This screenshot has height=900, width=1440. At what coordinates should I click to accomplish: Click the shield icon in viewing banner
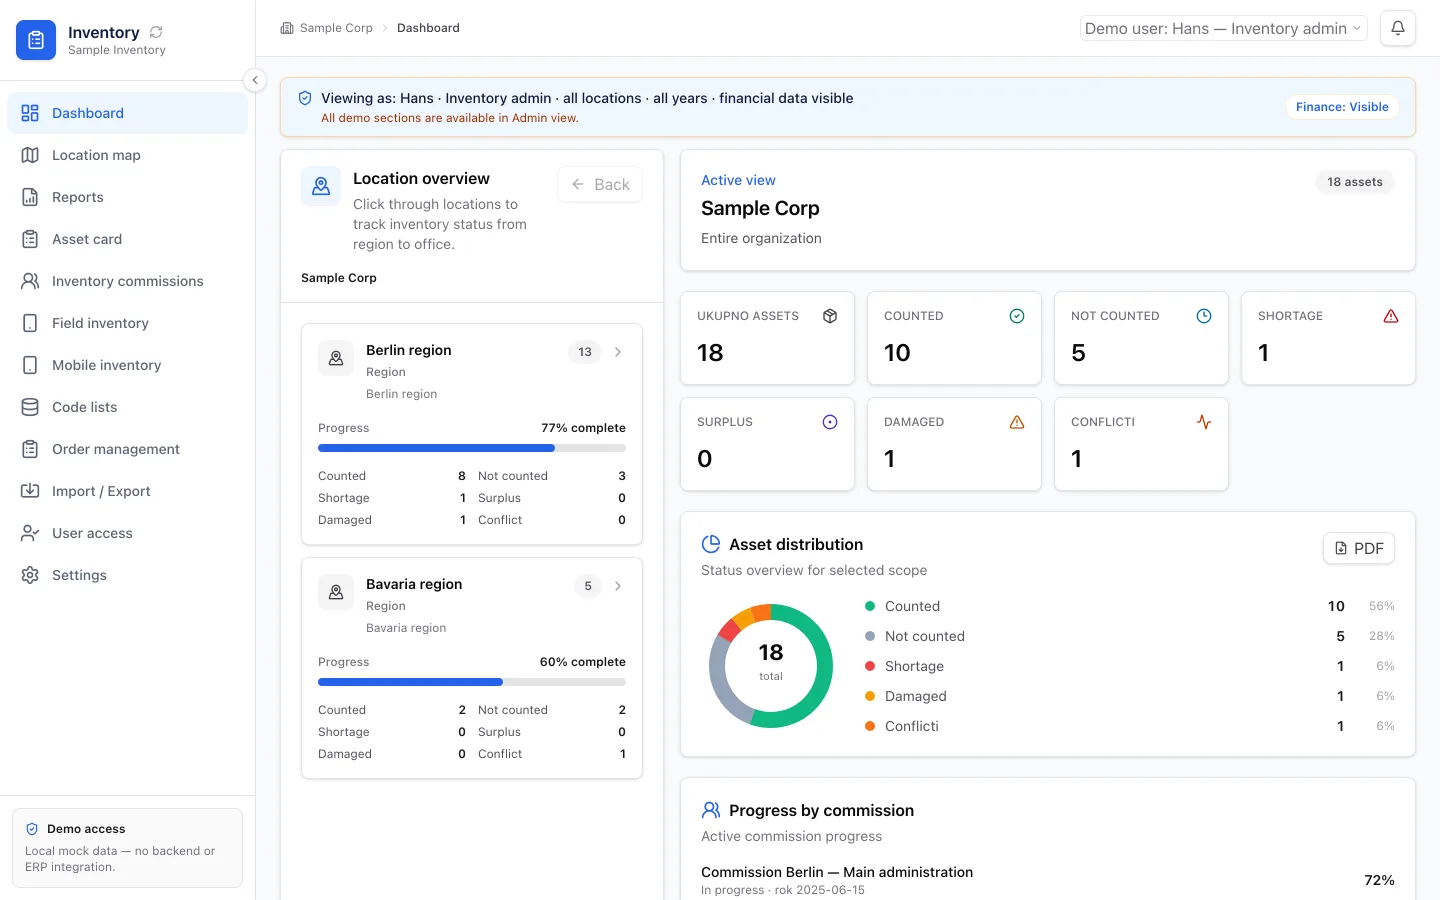305,98
